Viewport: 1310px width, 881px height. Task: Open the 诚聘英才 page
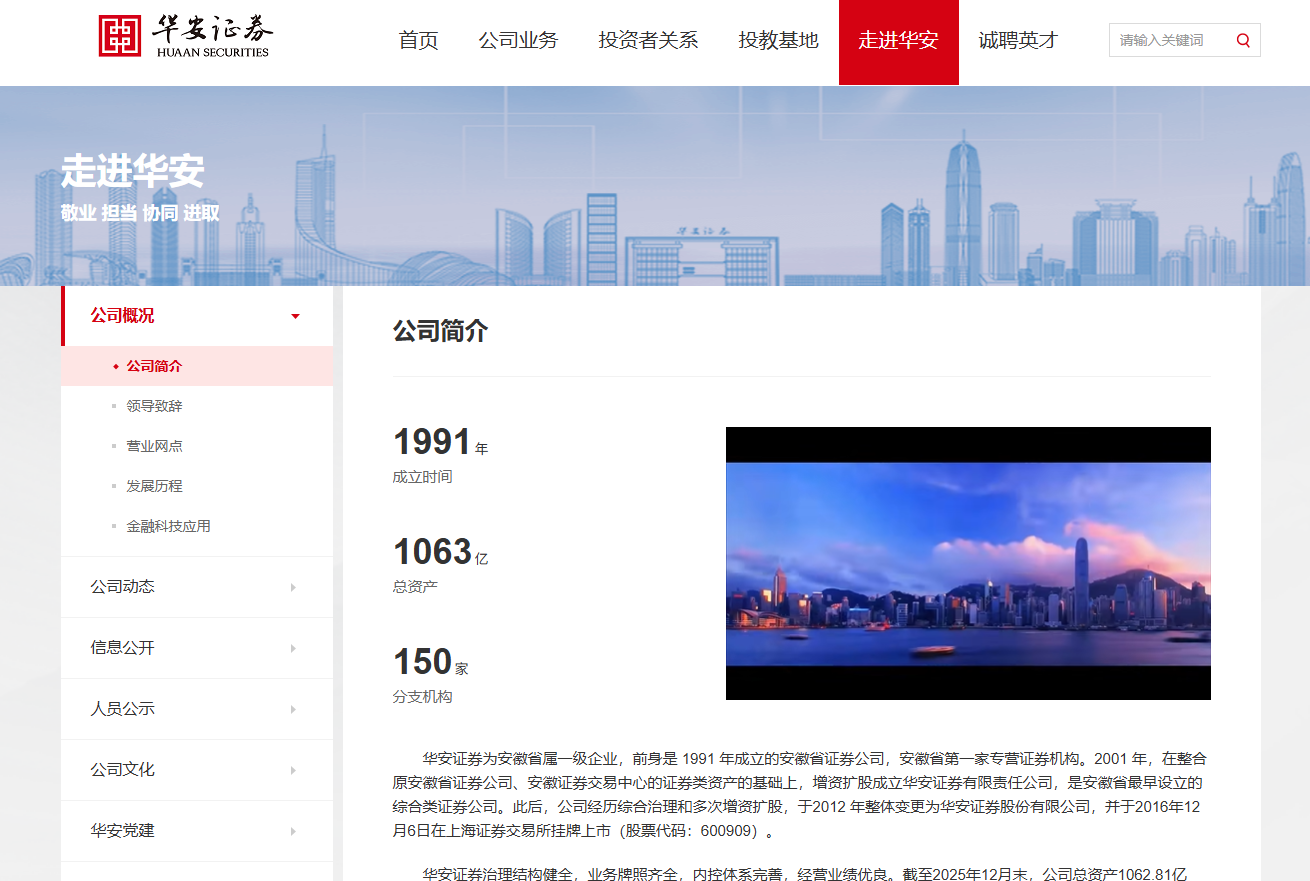click(1017, 41)
